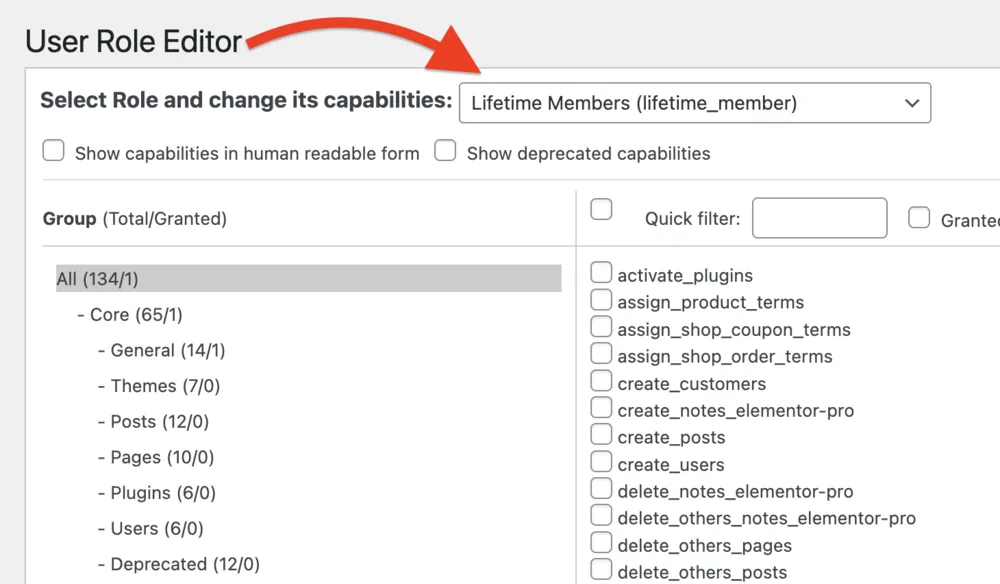Toggle the Granted Only filter checkbox

[919, 218]
